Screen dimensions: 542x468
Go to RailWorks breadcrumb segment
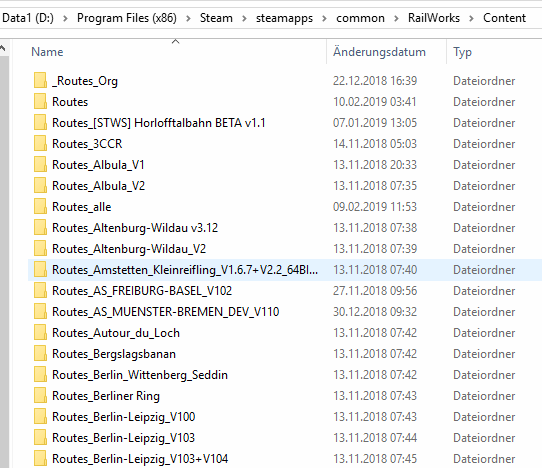(x=434, y=18)
